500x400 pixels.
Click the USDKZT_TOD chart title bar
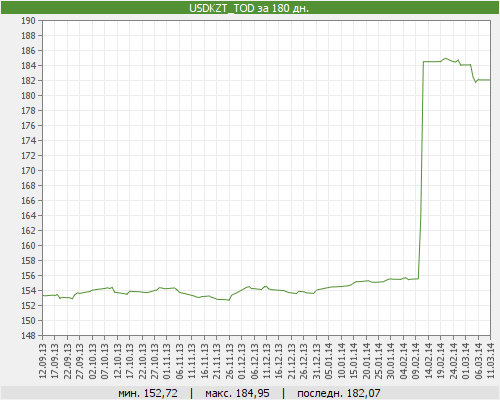point(250,8)
